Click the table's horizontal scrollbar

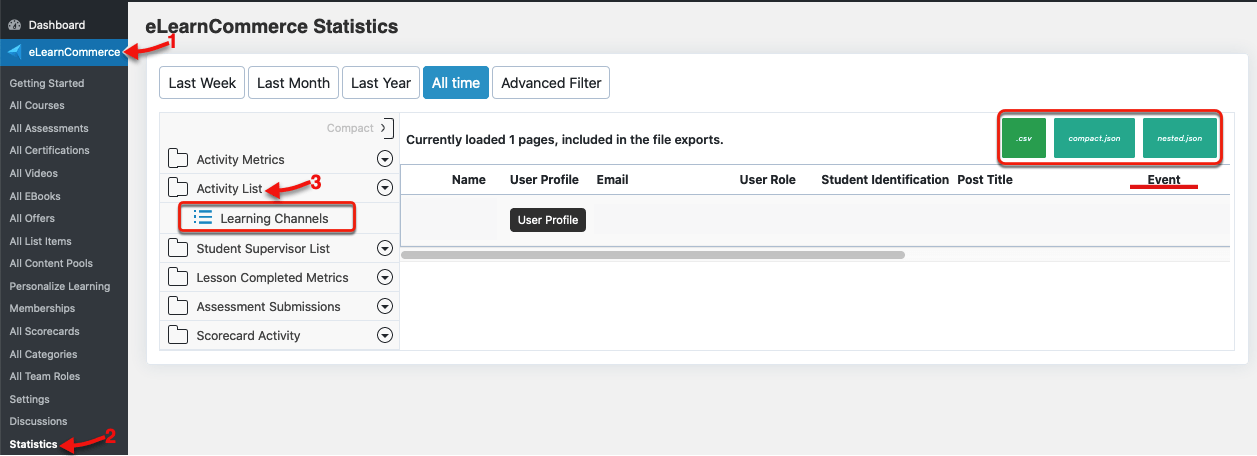[x=653, y=255]
